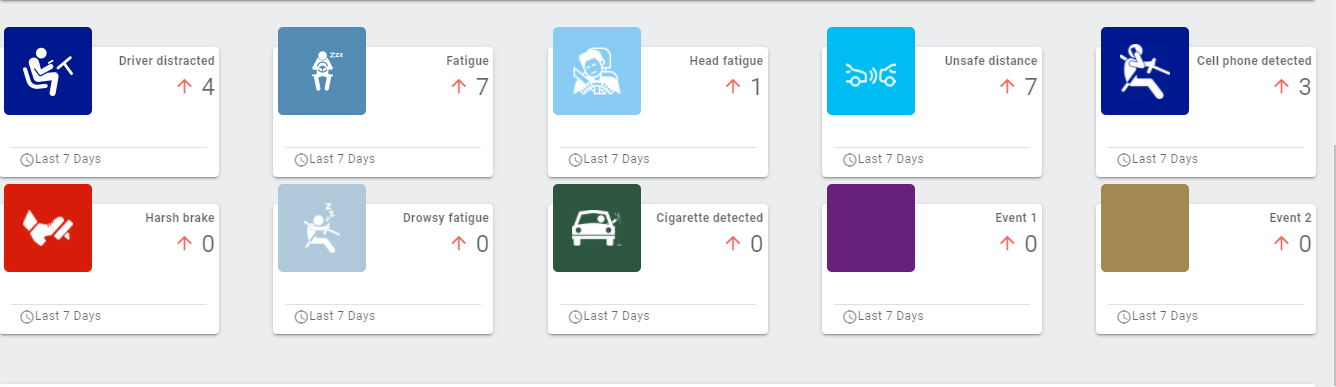Select the red Harsh brake icon
The width and height of the screenshot is (1336, 387).
click(x=48, y=228)
